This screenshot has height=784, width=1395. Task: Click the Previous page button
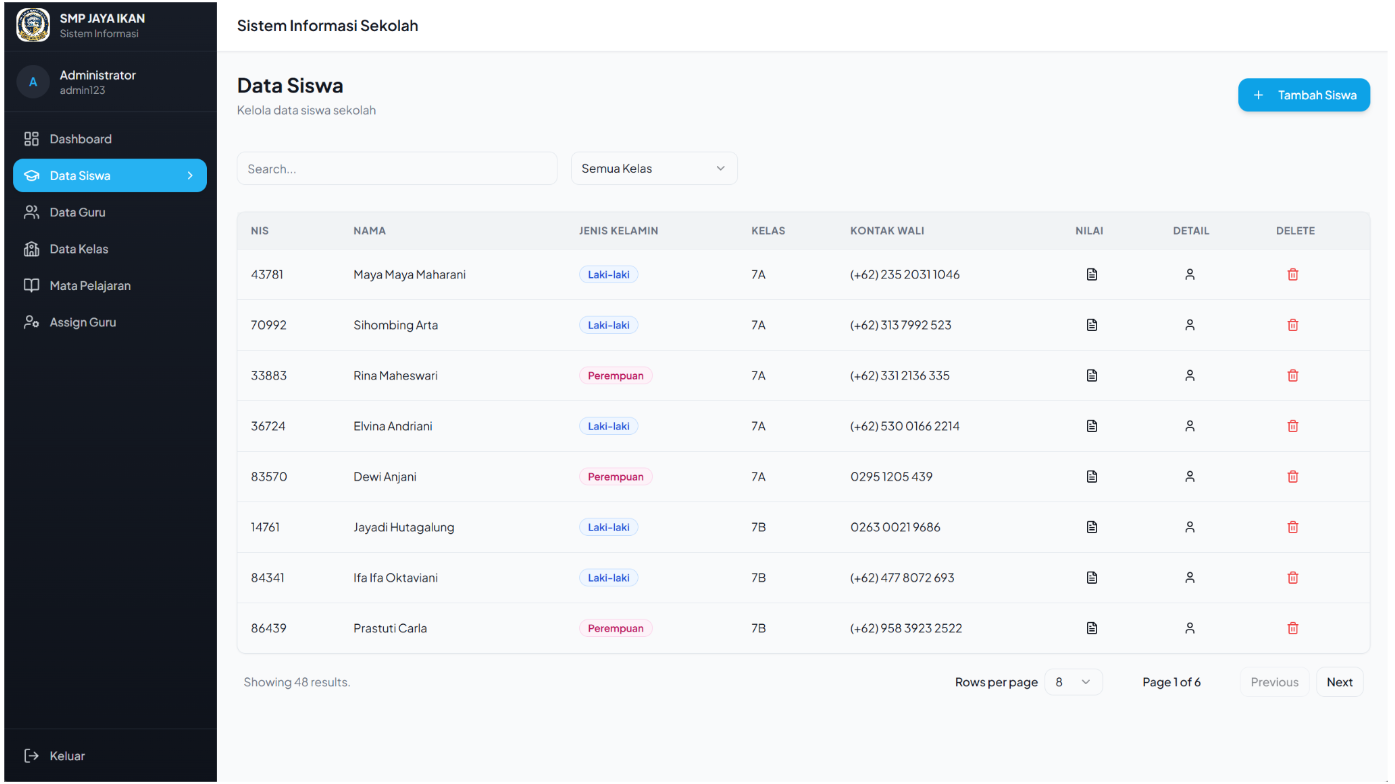tap(1275, 682)
